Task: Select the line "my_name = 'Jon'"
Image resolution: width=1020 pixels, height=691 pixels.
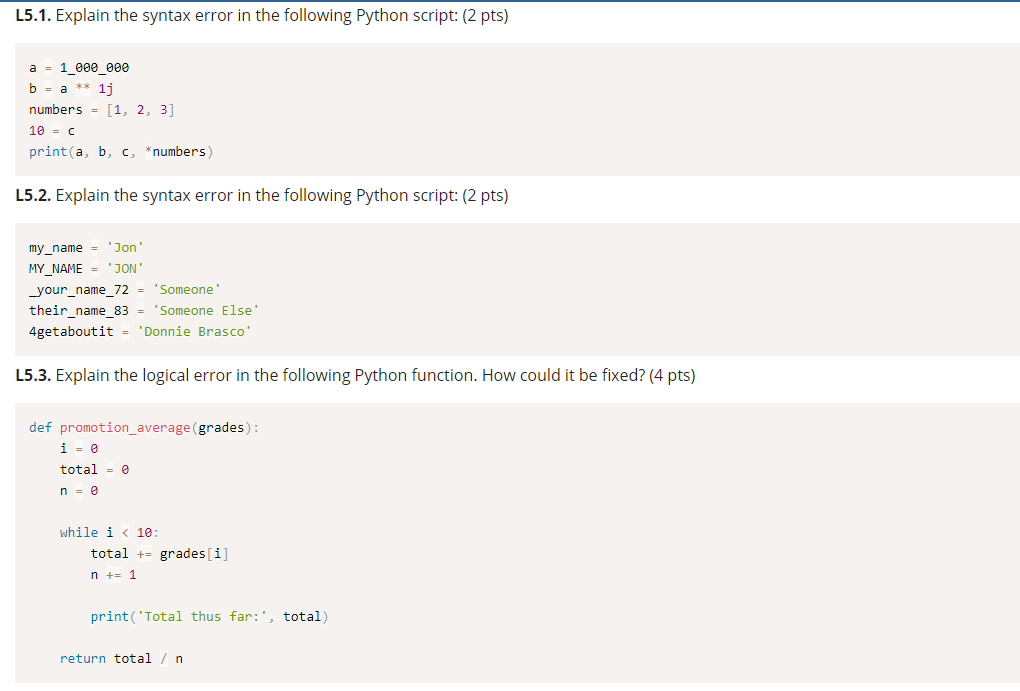Action: click(85, 247)
